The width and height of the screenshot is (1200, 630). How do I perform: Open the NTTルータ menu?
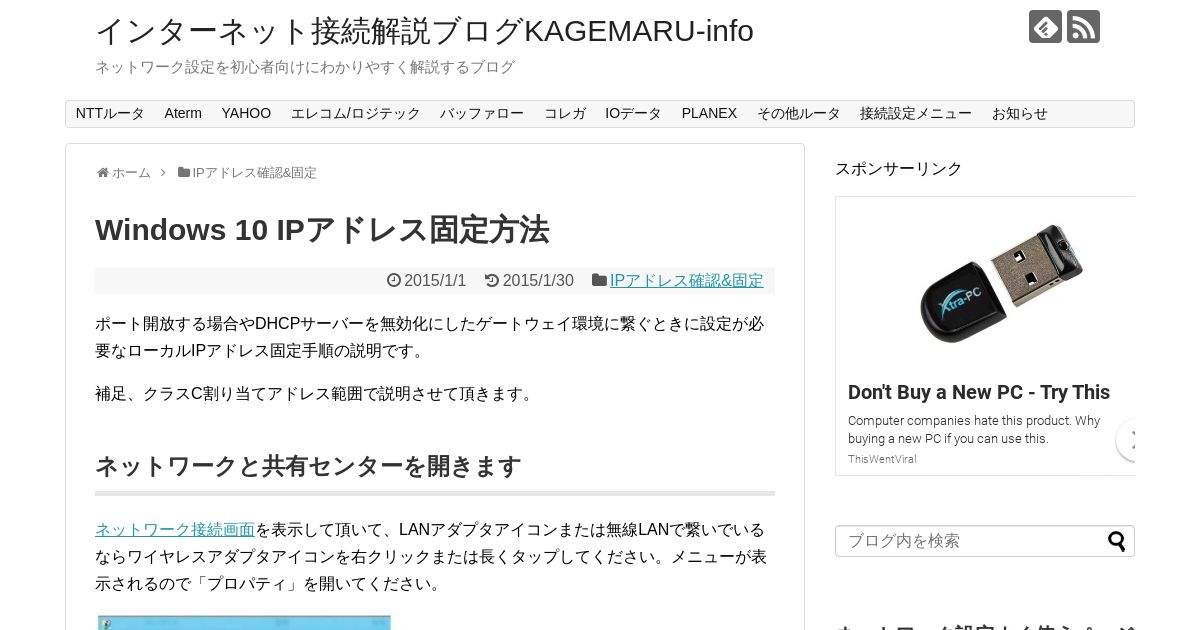click(110, 114)
